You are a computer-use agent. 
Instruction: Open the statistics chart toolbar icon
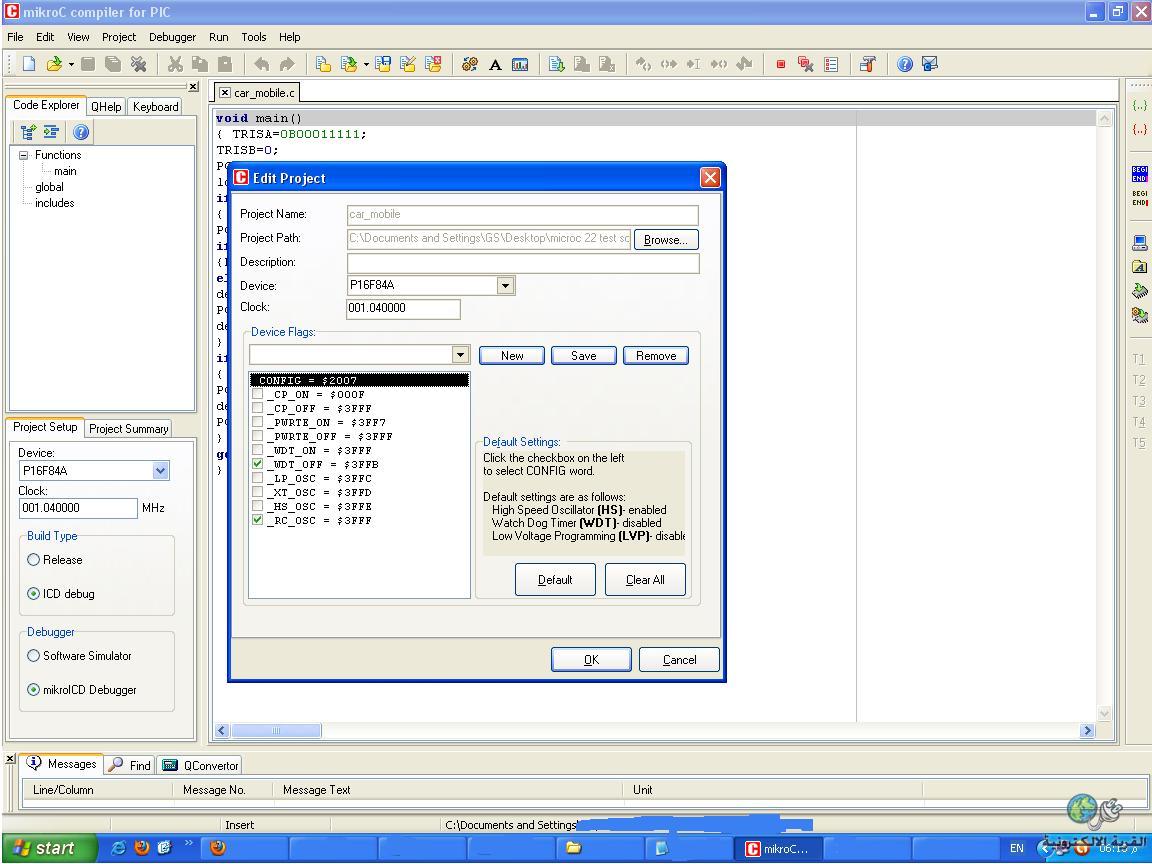519,65
